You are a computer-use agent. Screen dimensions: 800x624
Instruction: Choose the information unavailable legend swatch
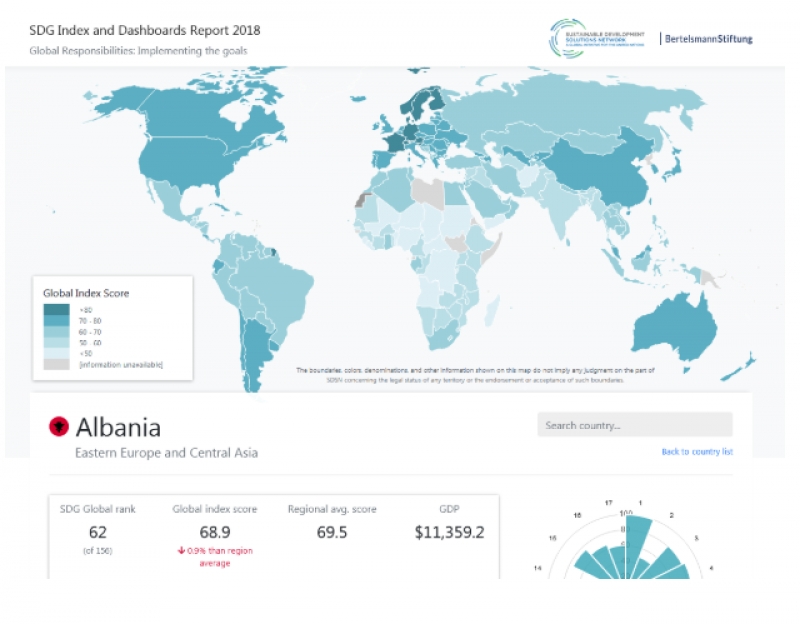[x=56, y=364]
